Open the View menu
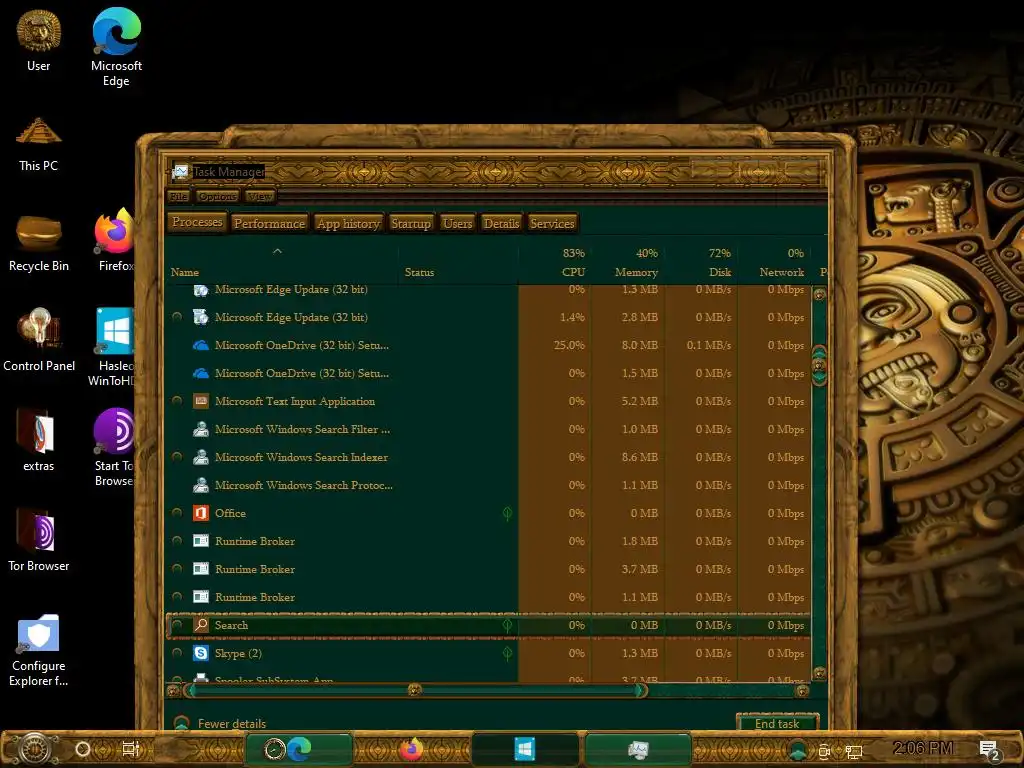1024x768 pixels. [259, 197]
